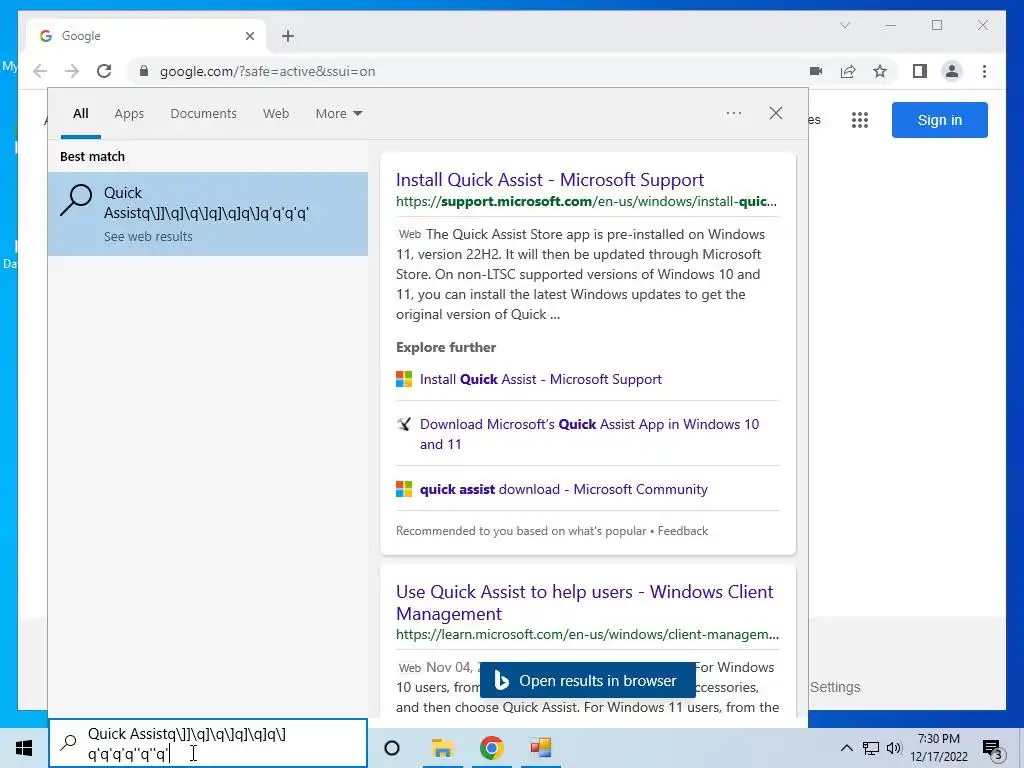Open the Windows Start menu

coord(24,748)
